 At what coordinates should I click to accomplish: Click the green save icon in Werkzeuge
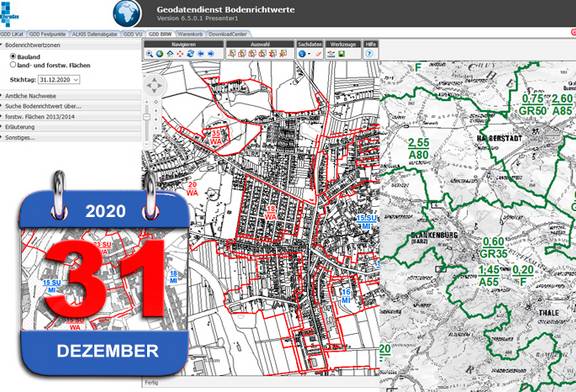[x=341, y=54]
